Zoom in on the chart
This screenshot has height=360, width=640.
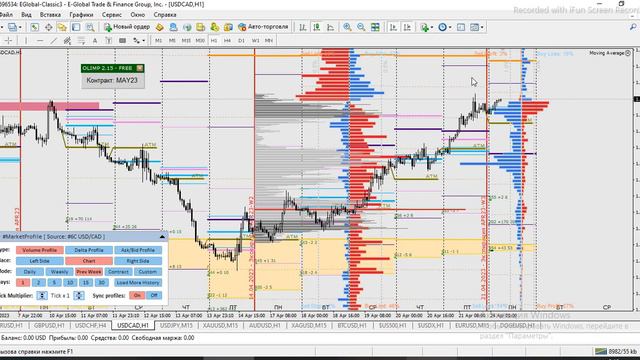347,27
